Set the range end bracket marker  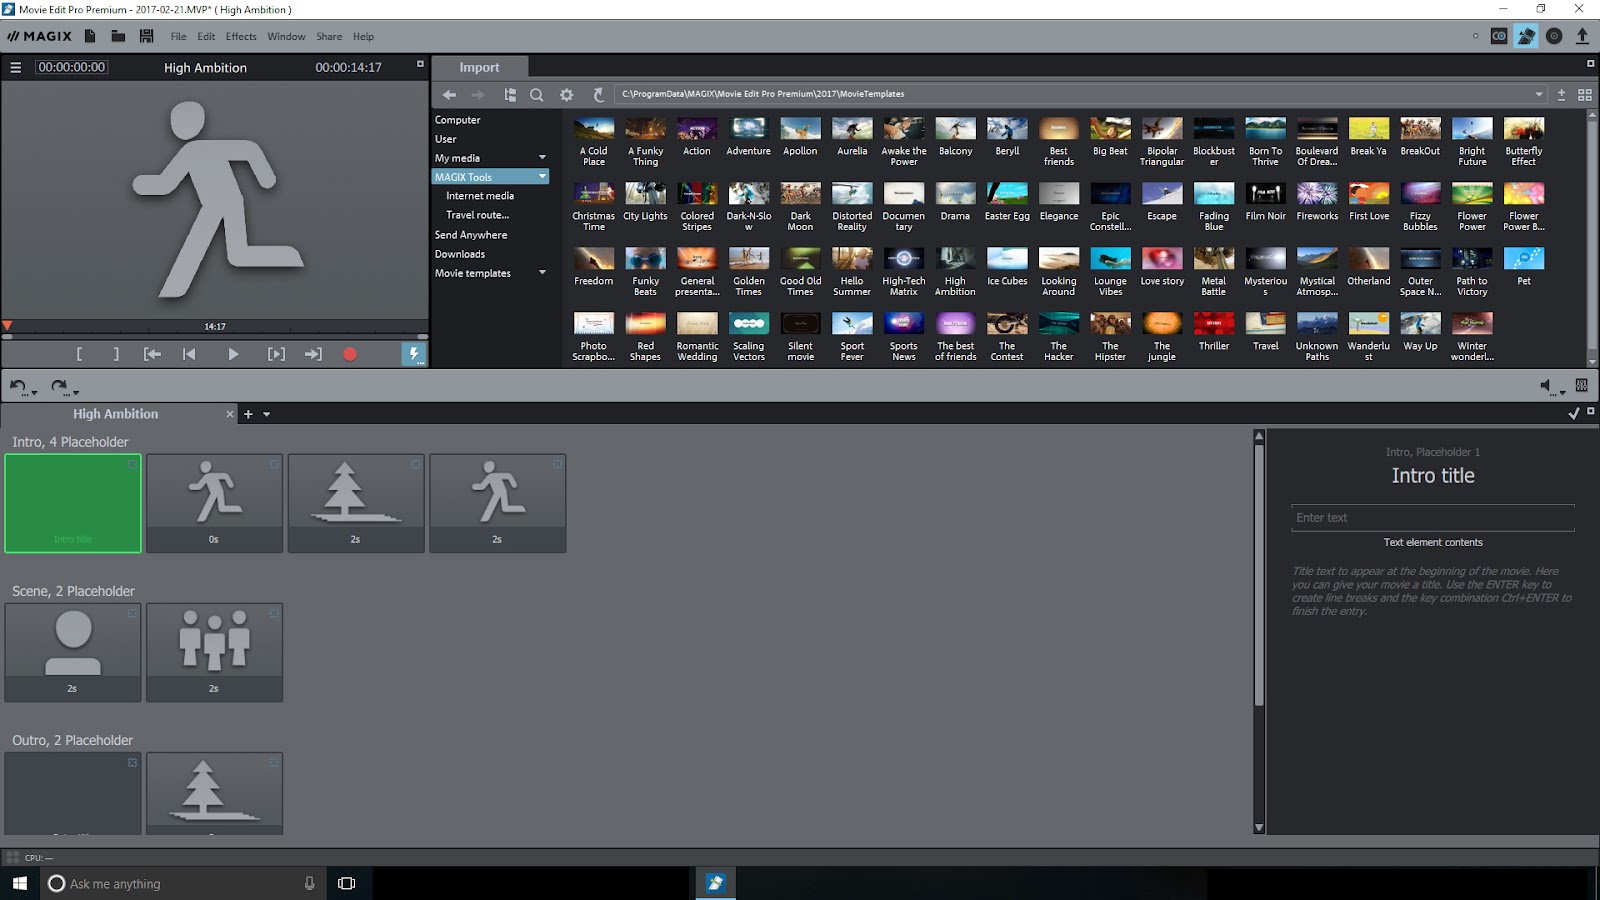tap(116, 354)
